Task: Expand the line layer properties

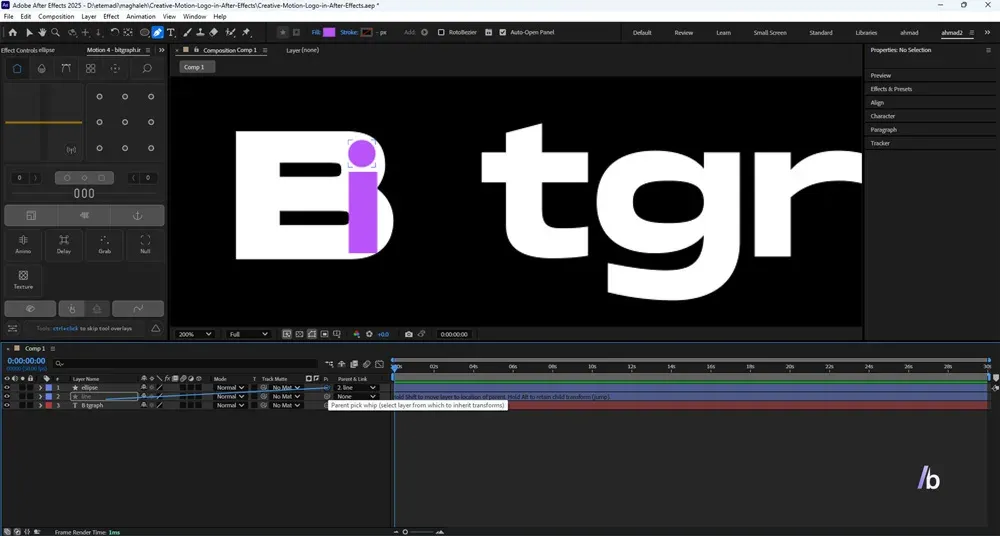Action: pos(40,396)
